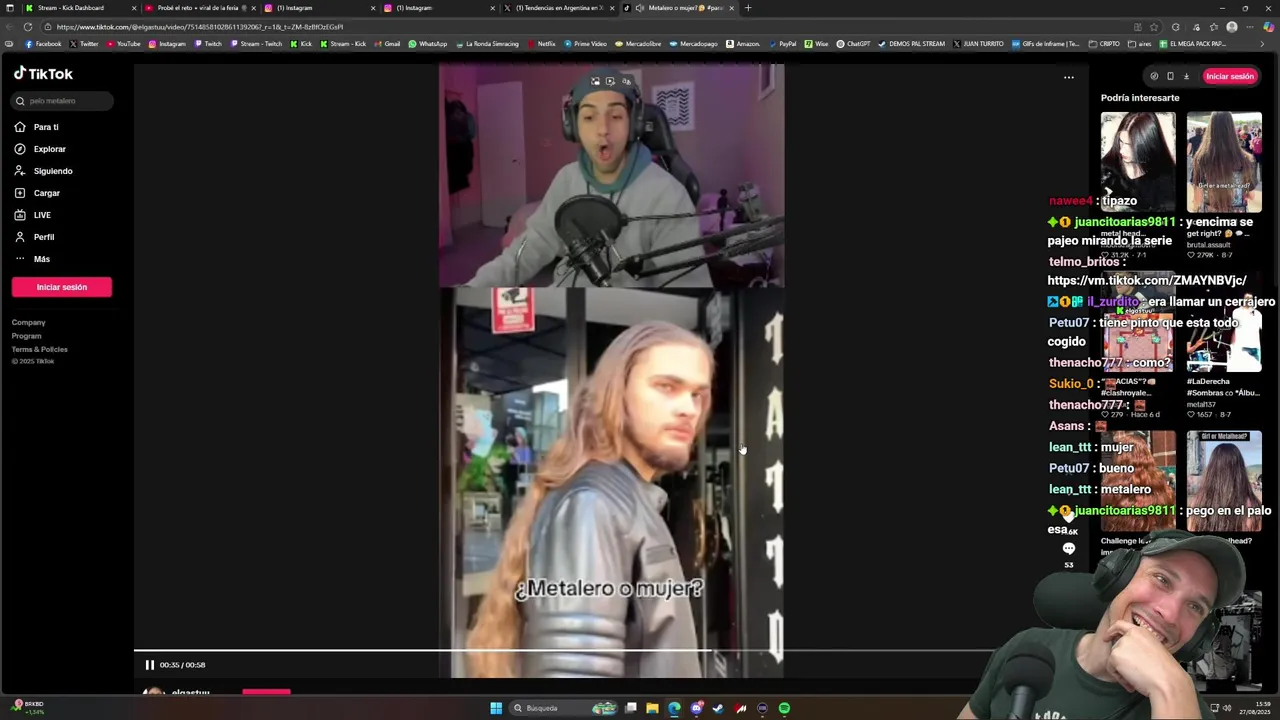Open the Netflix bookmark

coord(541,44)
